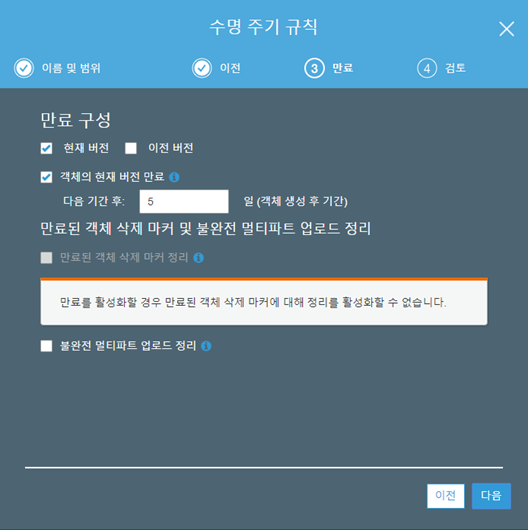
Task: Select the 만료 step label
Action: pyautogui.click(x=343, y=68)
